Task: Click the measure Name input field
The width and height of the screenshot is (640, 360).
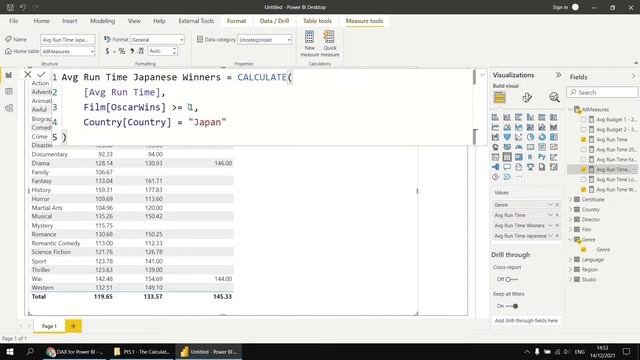Action: pyautogui.click(x=68, y=40)
